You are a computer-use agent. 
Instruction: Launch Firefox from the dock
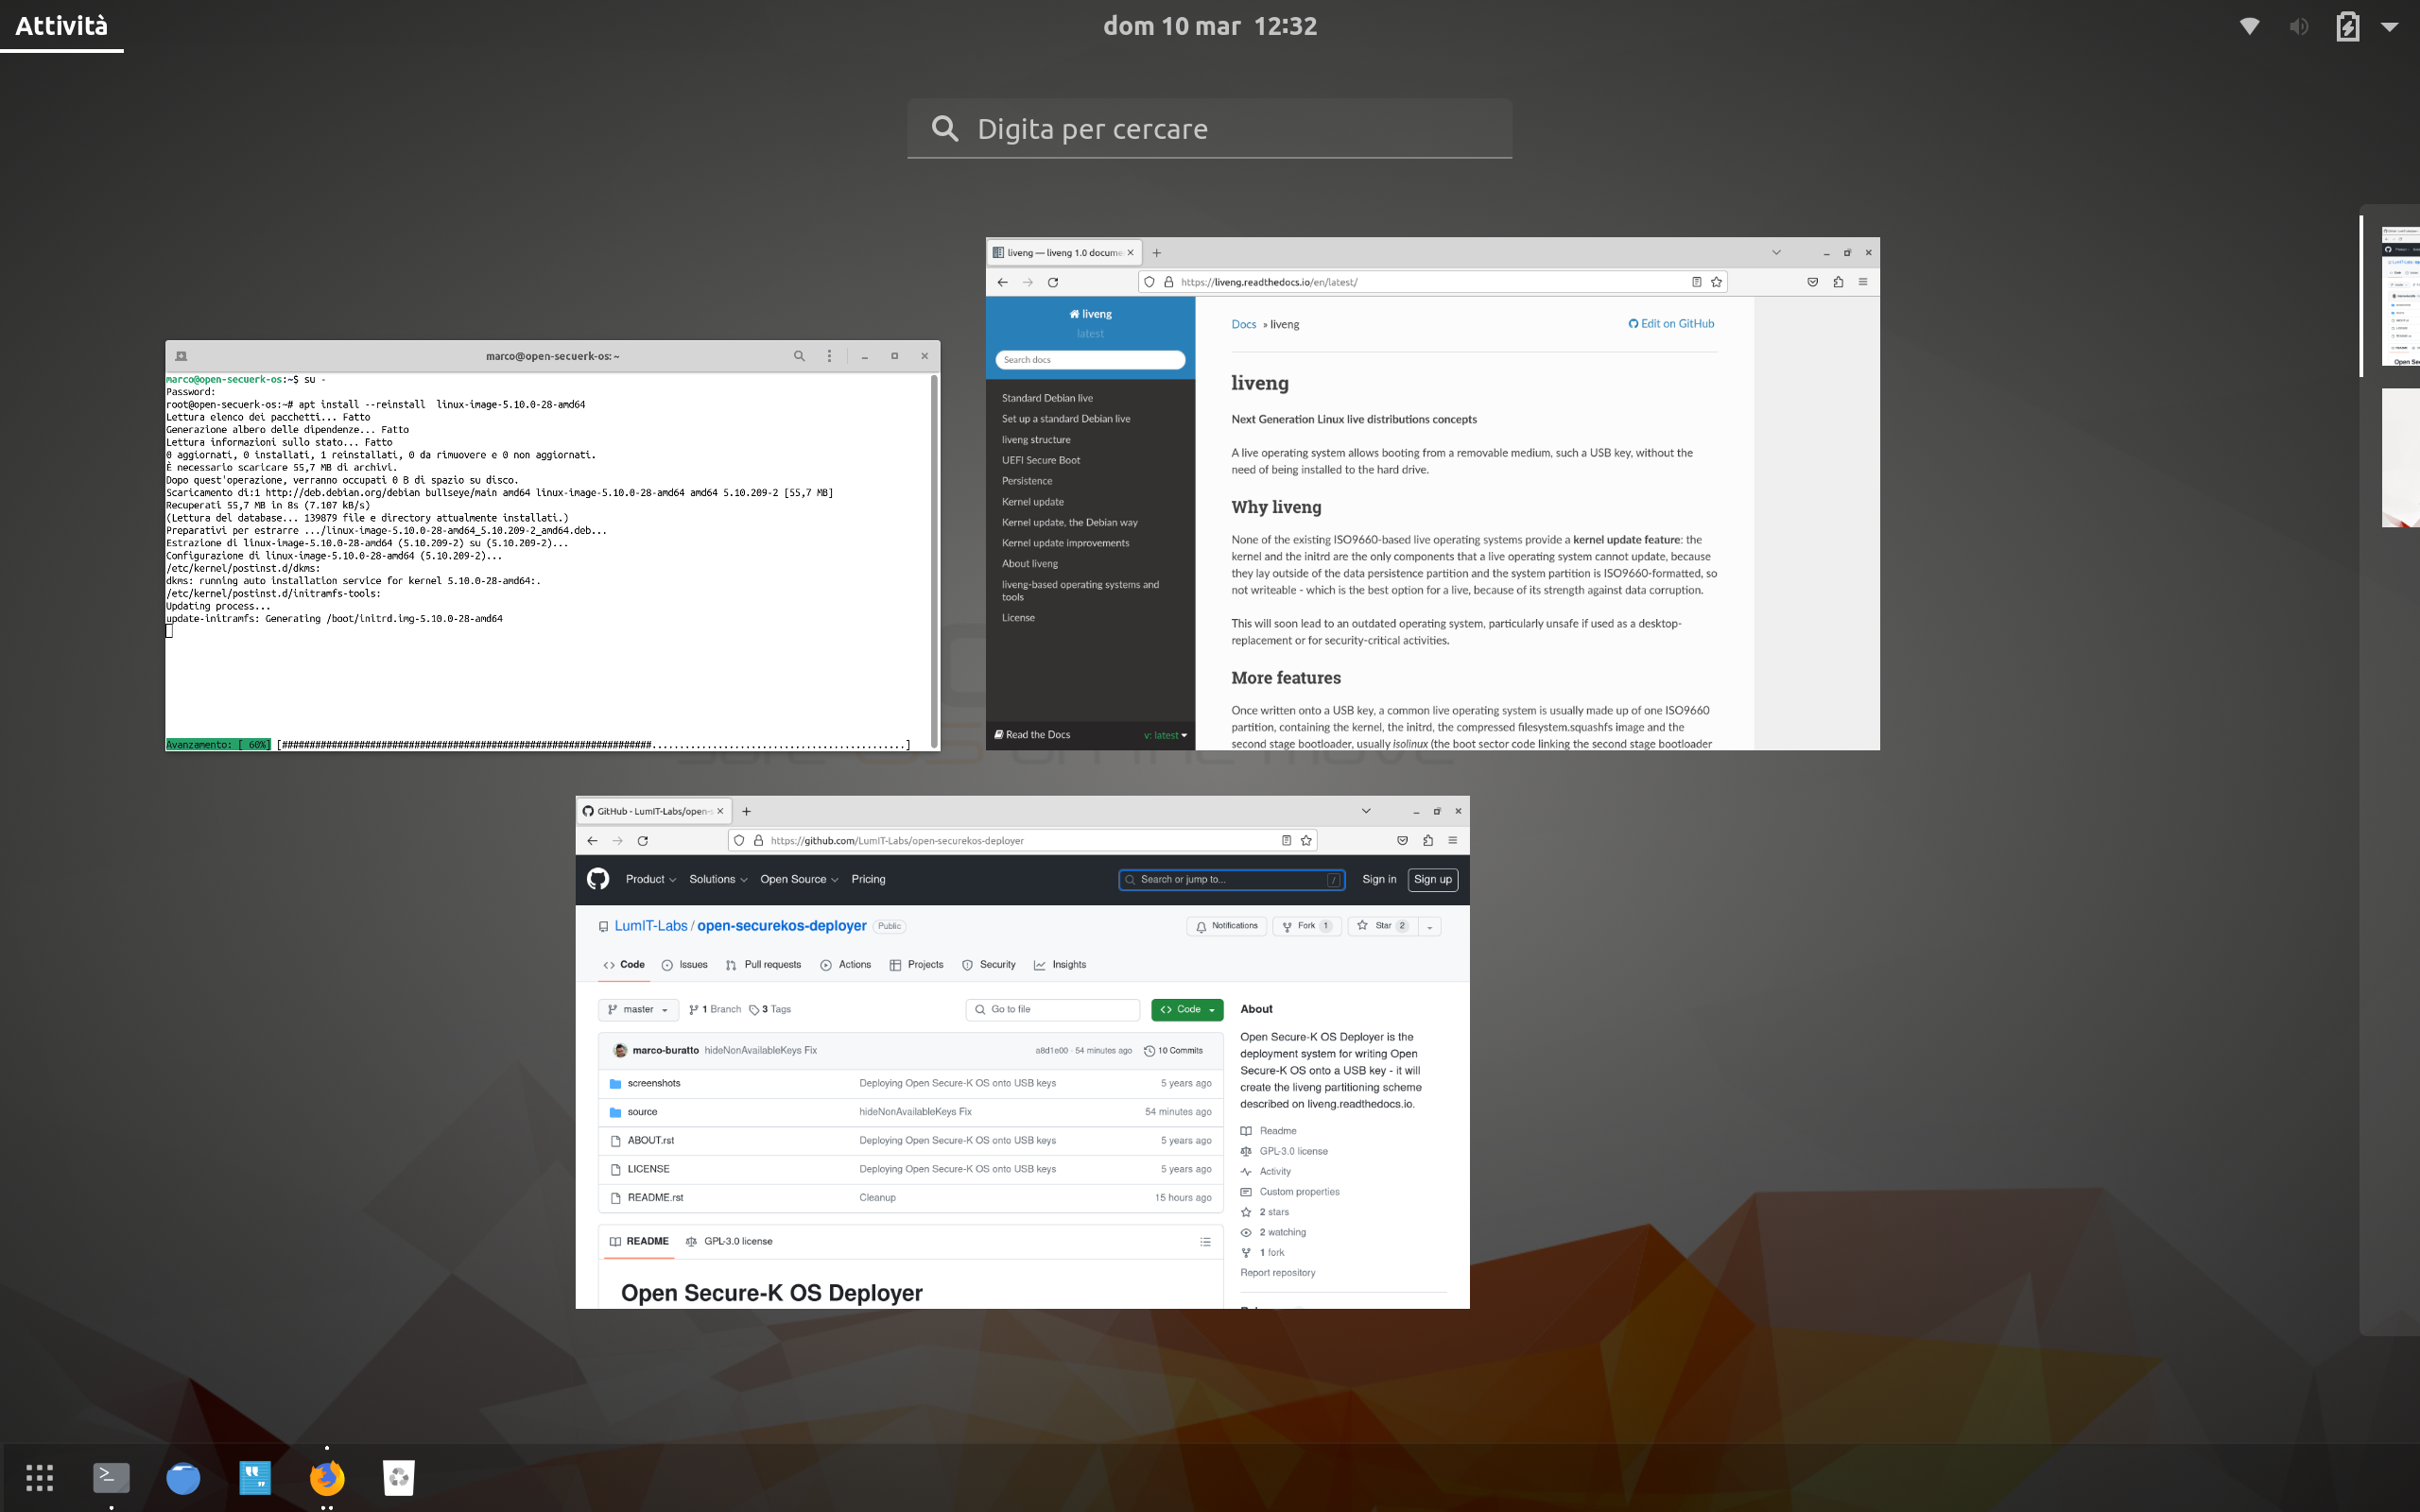click(327, 1477)
